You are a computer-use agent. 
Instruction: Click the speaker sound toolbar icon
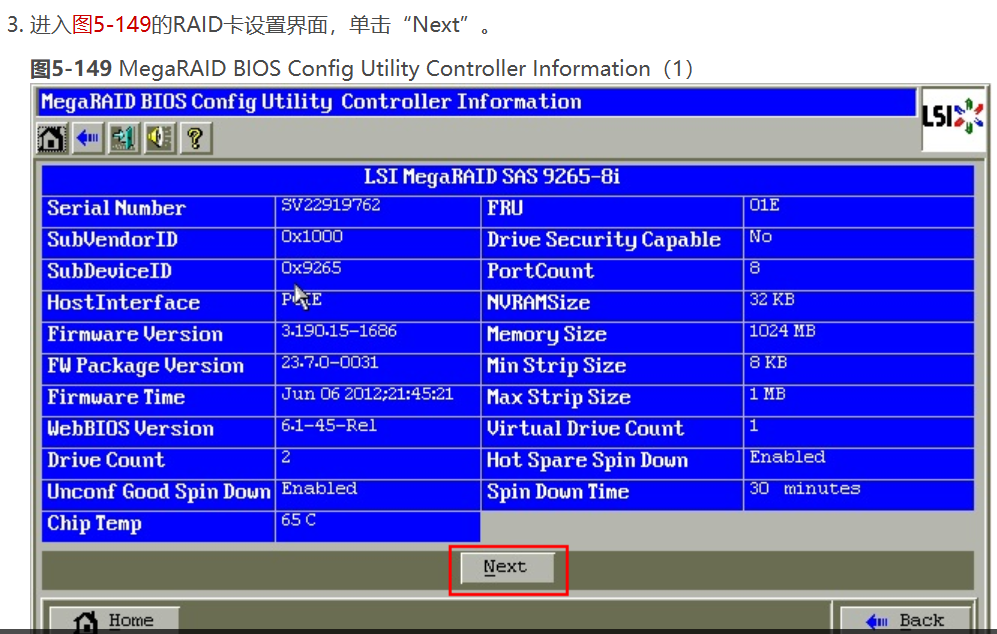click(160, 137)
